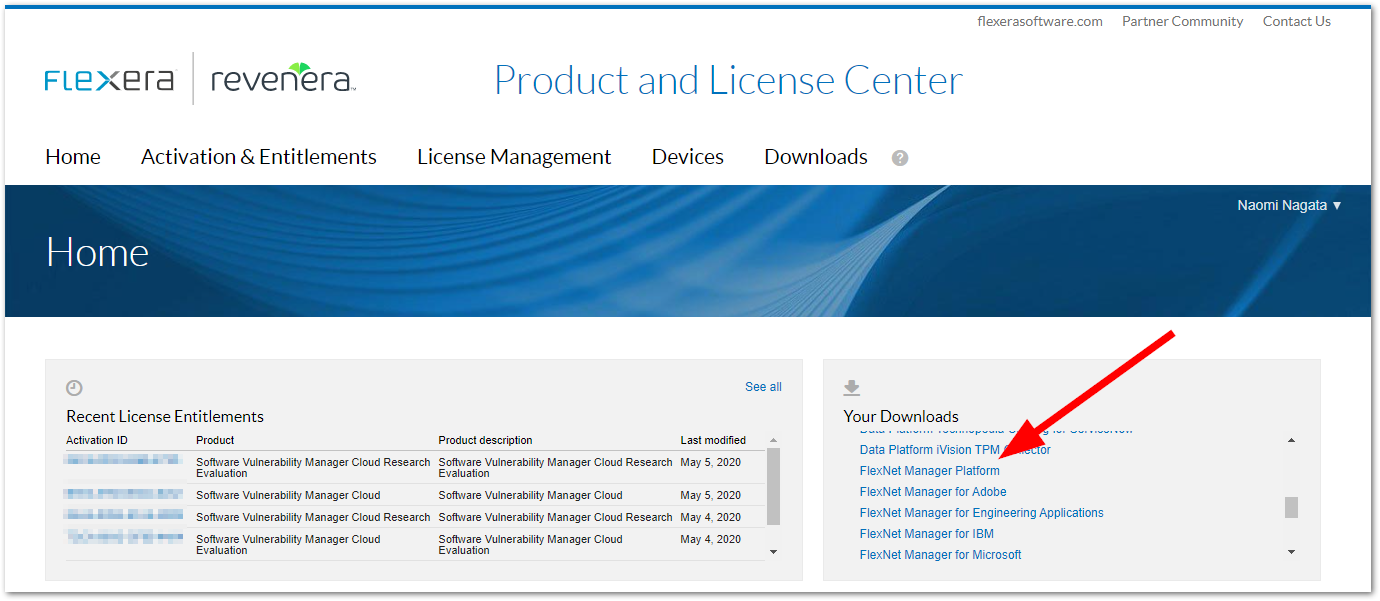Click the downloads list scrollbar thumb
Viewport: 1380px width, 601px height.
[x=1291, y=507]
